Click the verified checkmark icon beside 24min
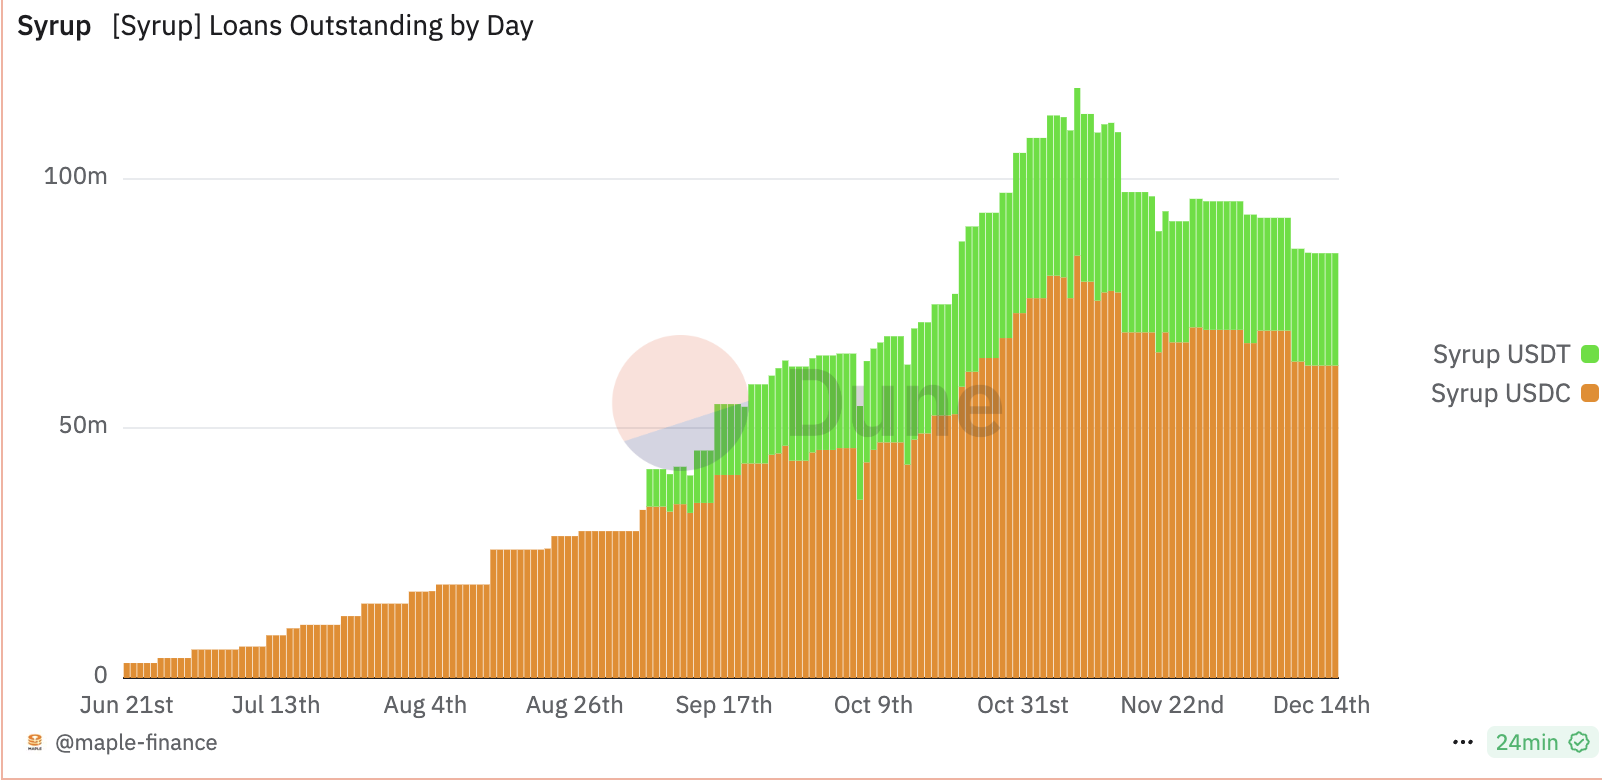Screen dimensions: 1602x782 point(1579,742)
